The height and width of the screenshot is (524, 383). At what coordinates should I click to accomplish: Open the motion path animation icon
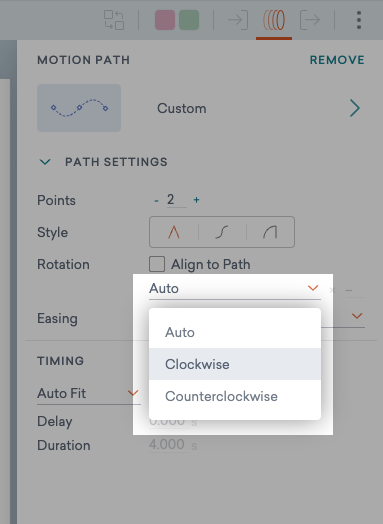(x=274, y=20)
